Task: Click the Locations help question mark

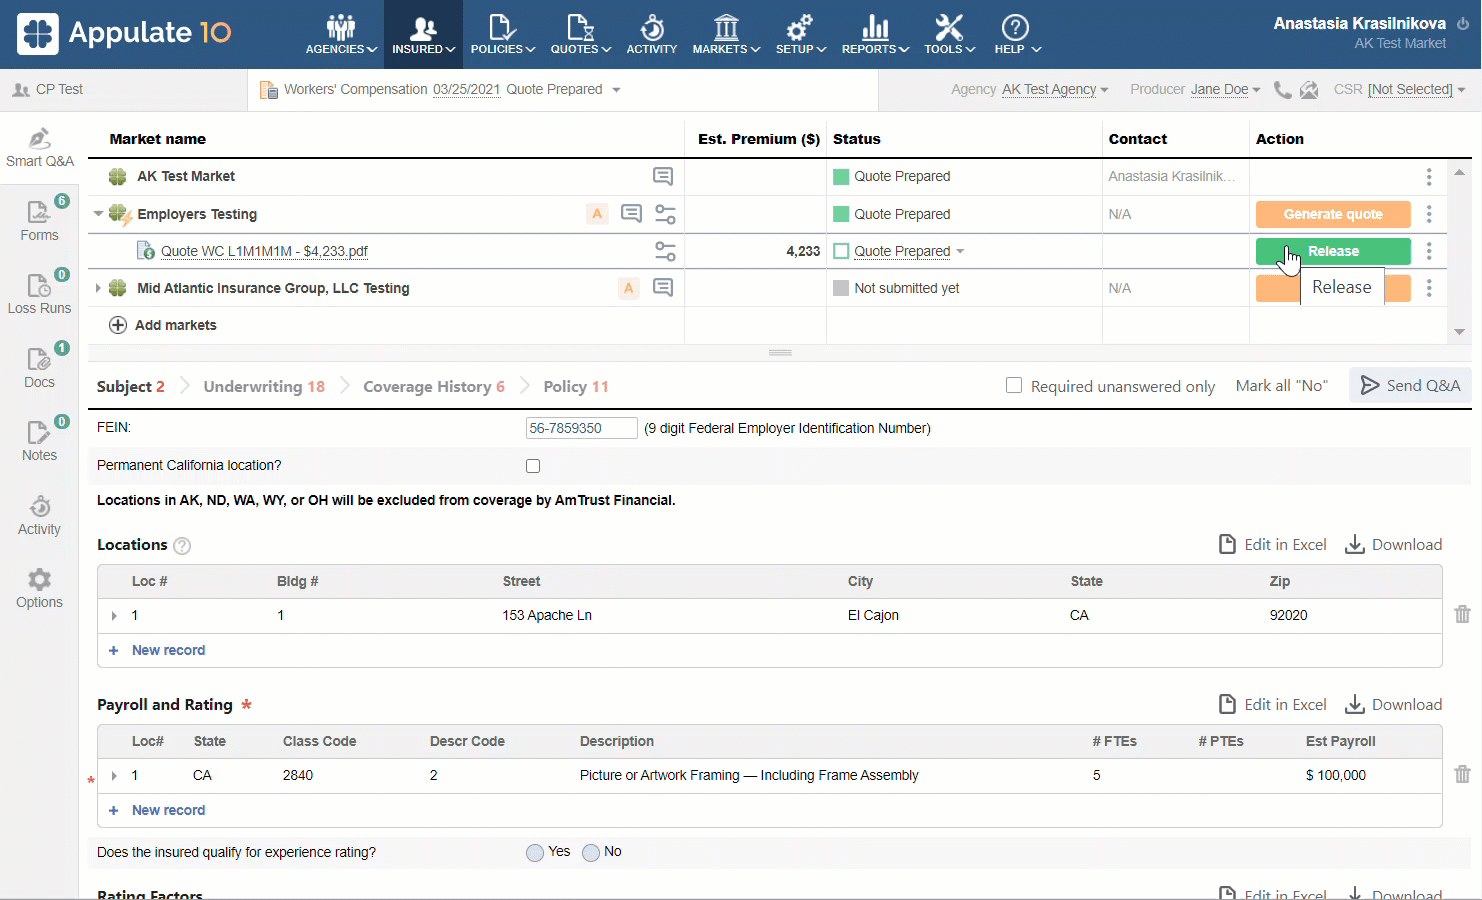Action: tap(182, 546)
